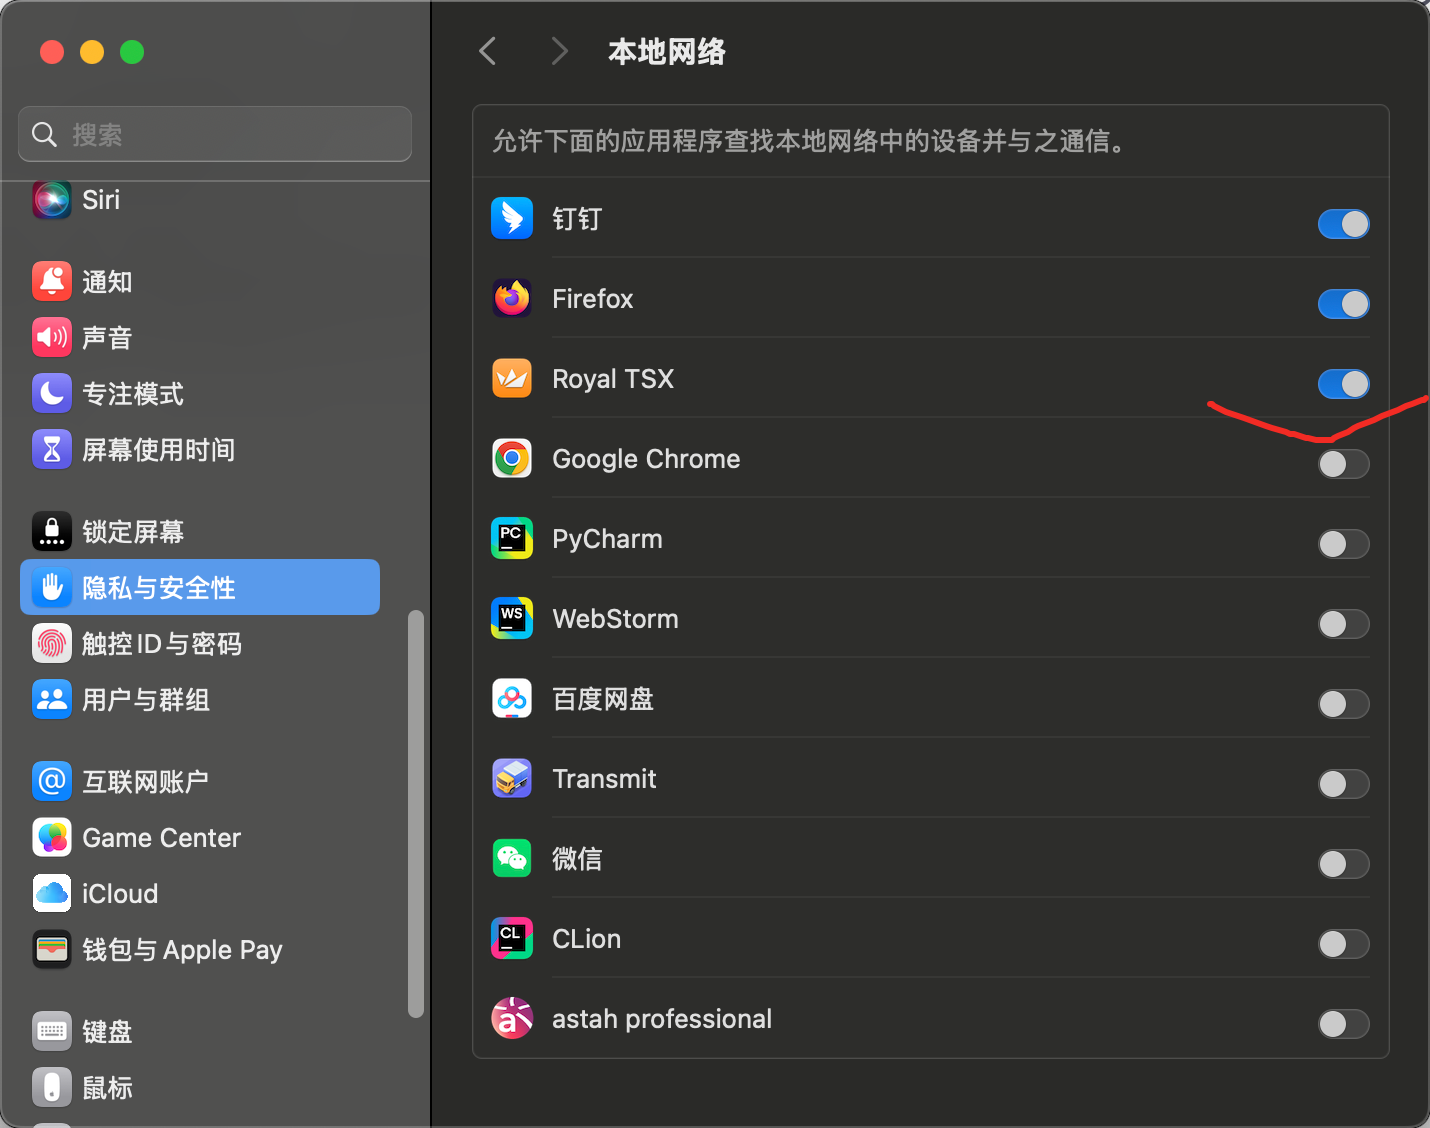This screenshot has height=1128, width=1430.
Task: Open 互联网账户 settings
Action: (200, 782)
